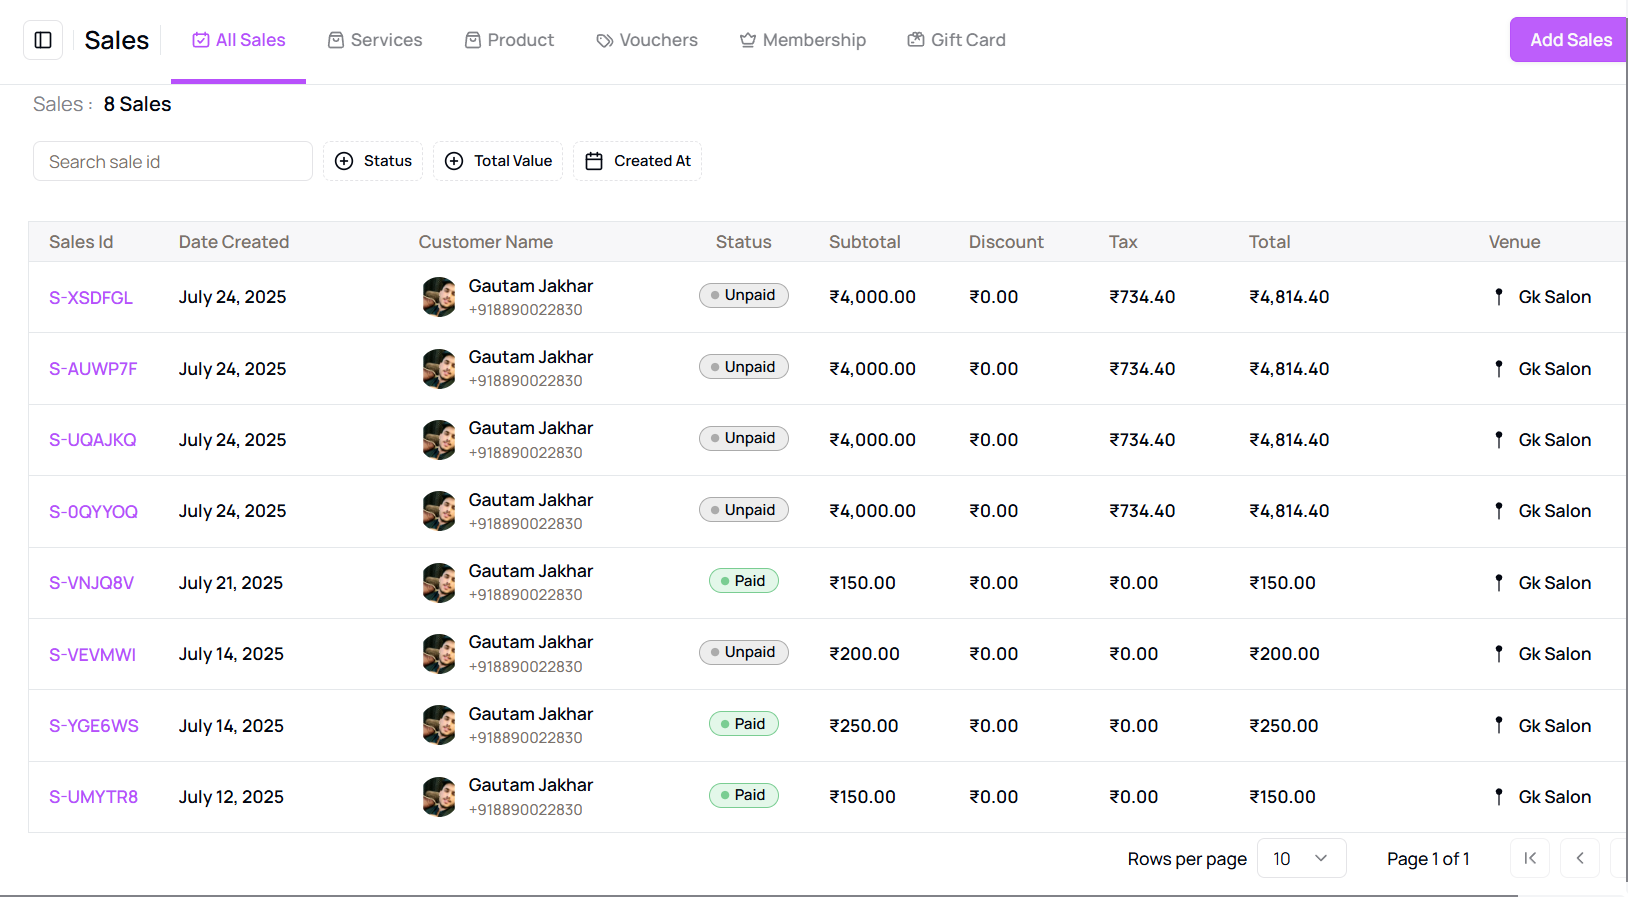Click Paid badge for S-VNJQ8V
1628x897 pixels.
click(x=744, y=581)
